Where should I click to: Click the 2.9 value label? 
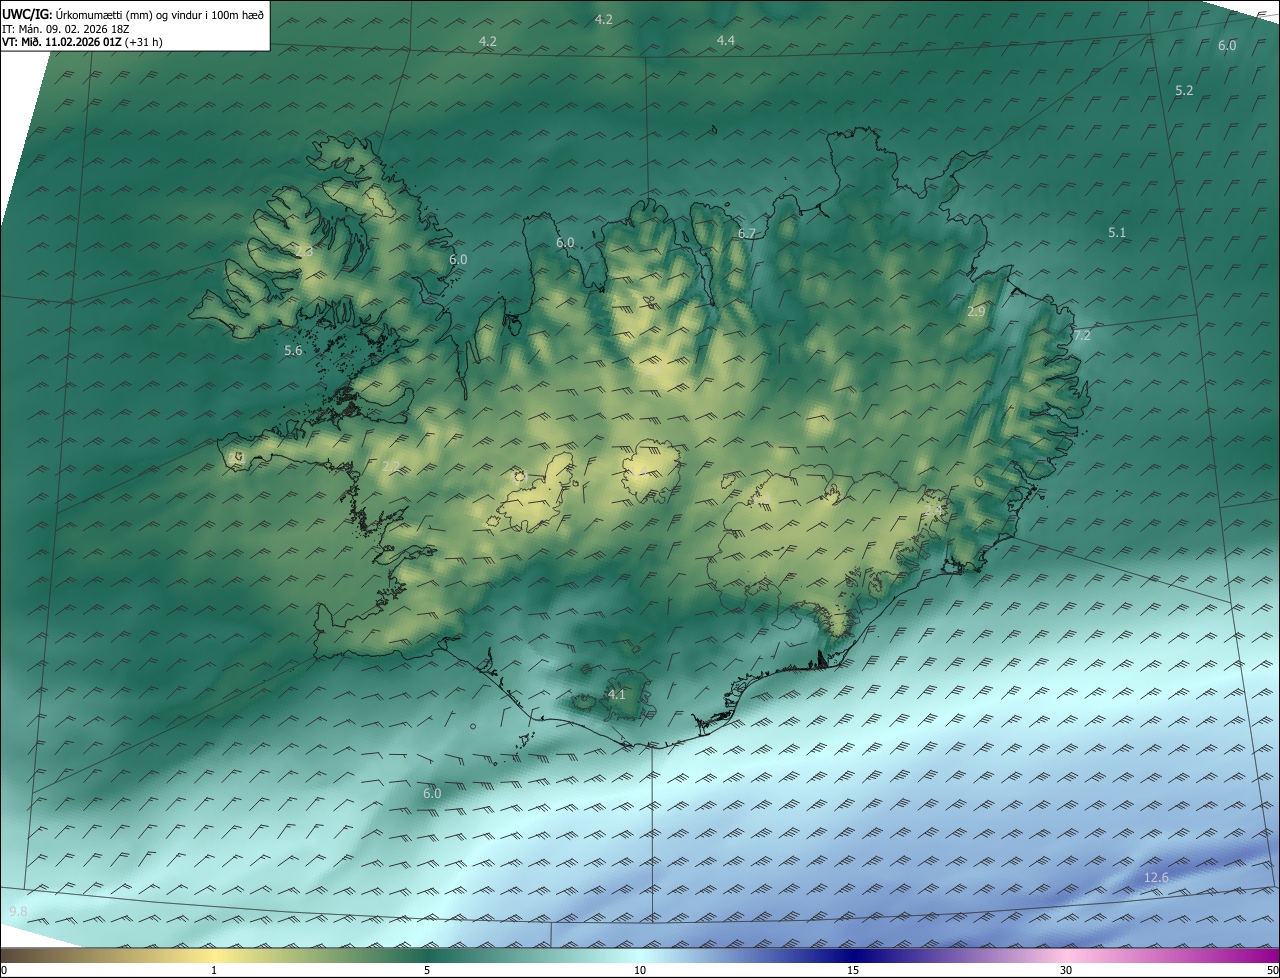coord(976,312)
